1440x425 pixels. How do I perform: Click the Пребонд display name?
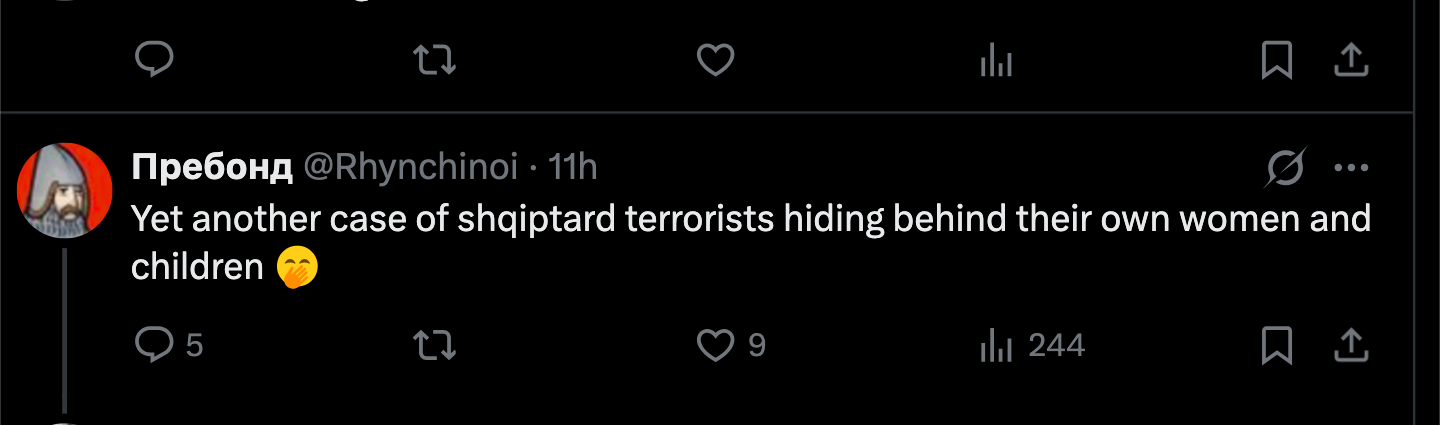(x=212, y=168)
